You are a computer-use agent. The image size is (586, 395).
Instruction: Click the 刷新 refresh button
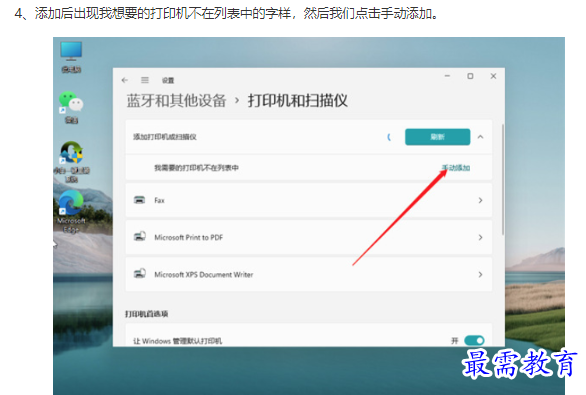point(437,137)
